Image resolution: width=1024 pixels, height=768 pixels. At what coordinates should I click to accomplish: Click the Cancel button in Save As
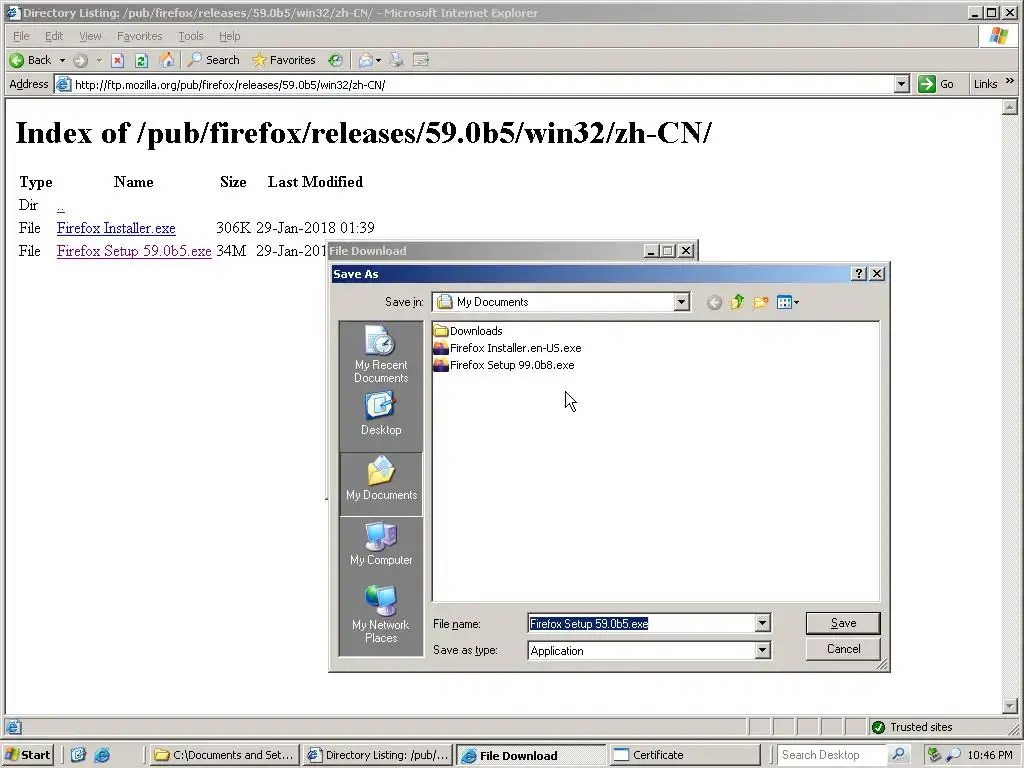tap(843, 649)
